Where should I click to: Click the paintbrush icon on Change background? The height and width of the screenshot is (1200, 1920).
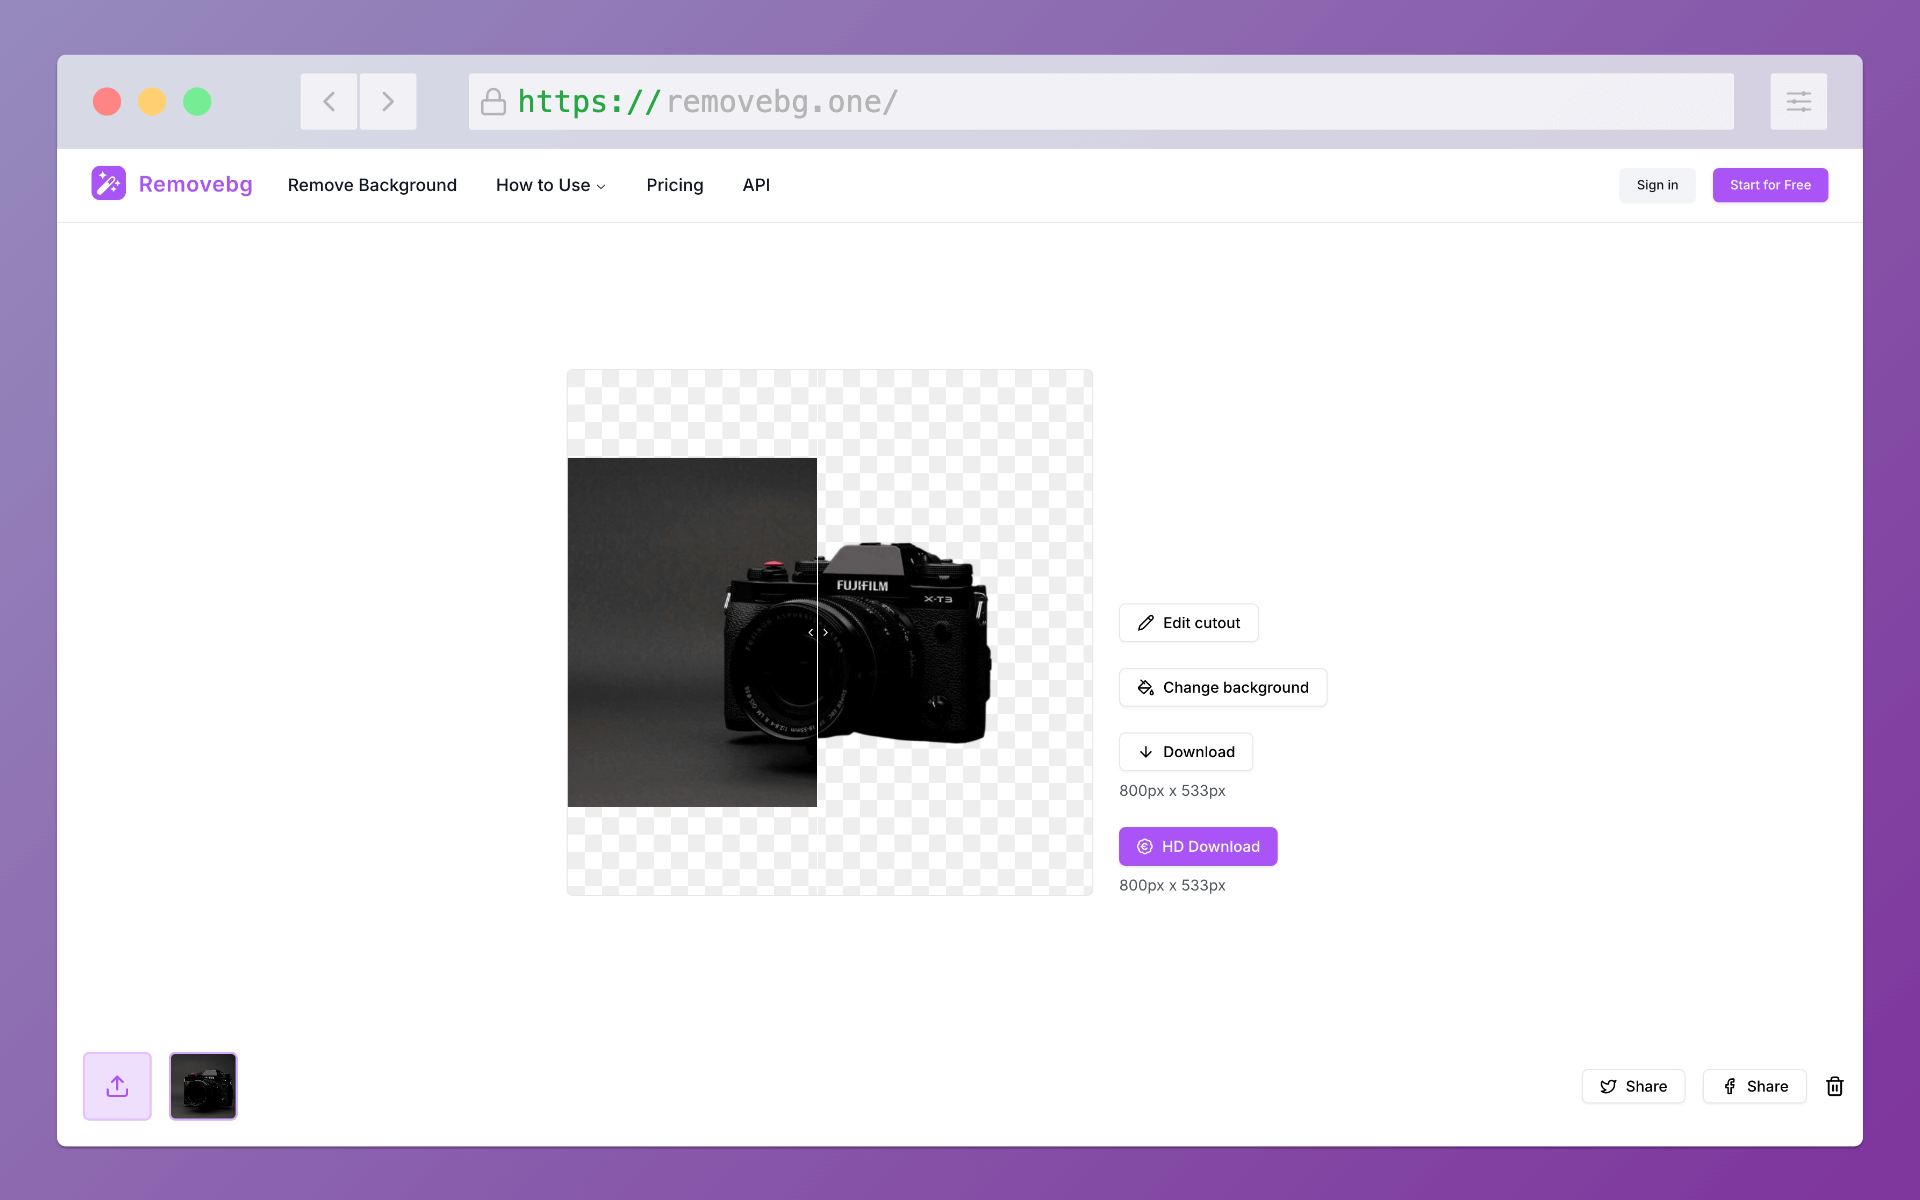[1144, 687]
